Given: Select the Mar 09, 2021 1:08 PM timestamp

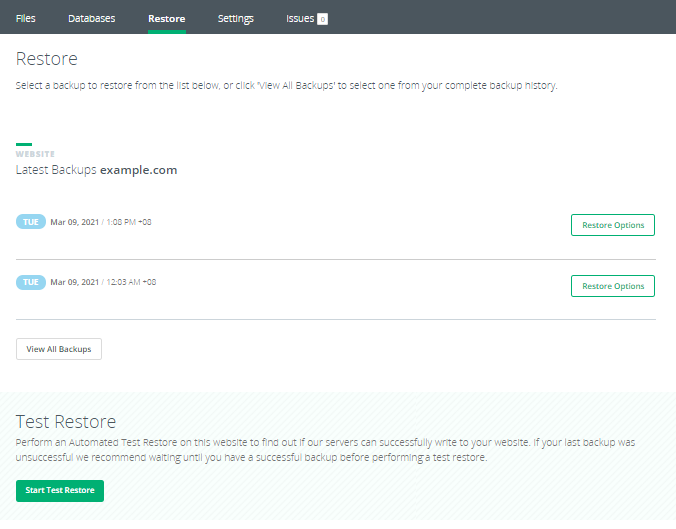Looking at the screenshot, I should [101, 222].
